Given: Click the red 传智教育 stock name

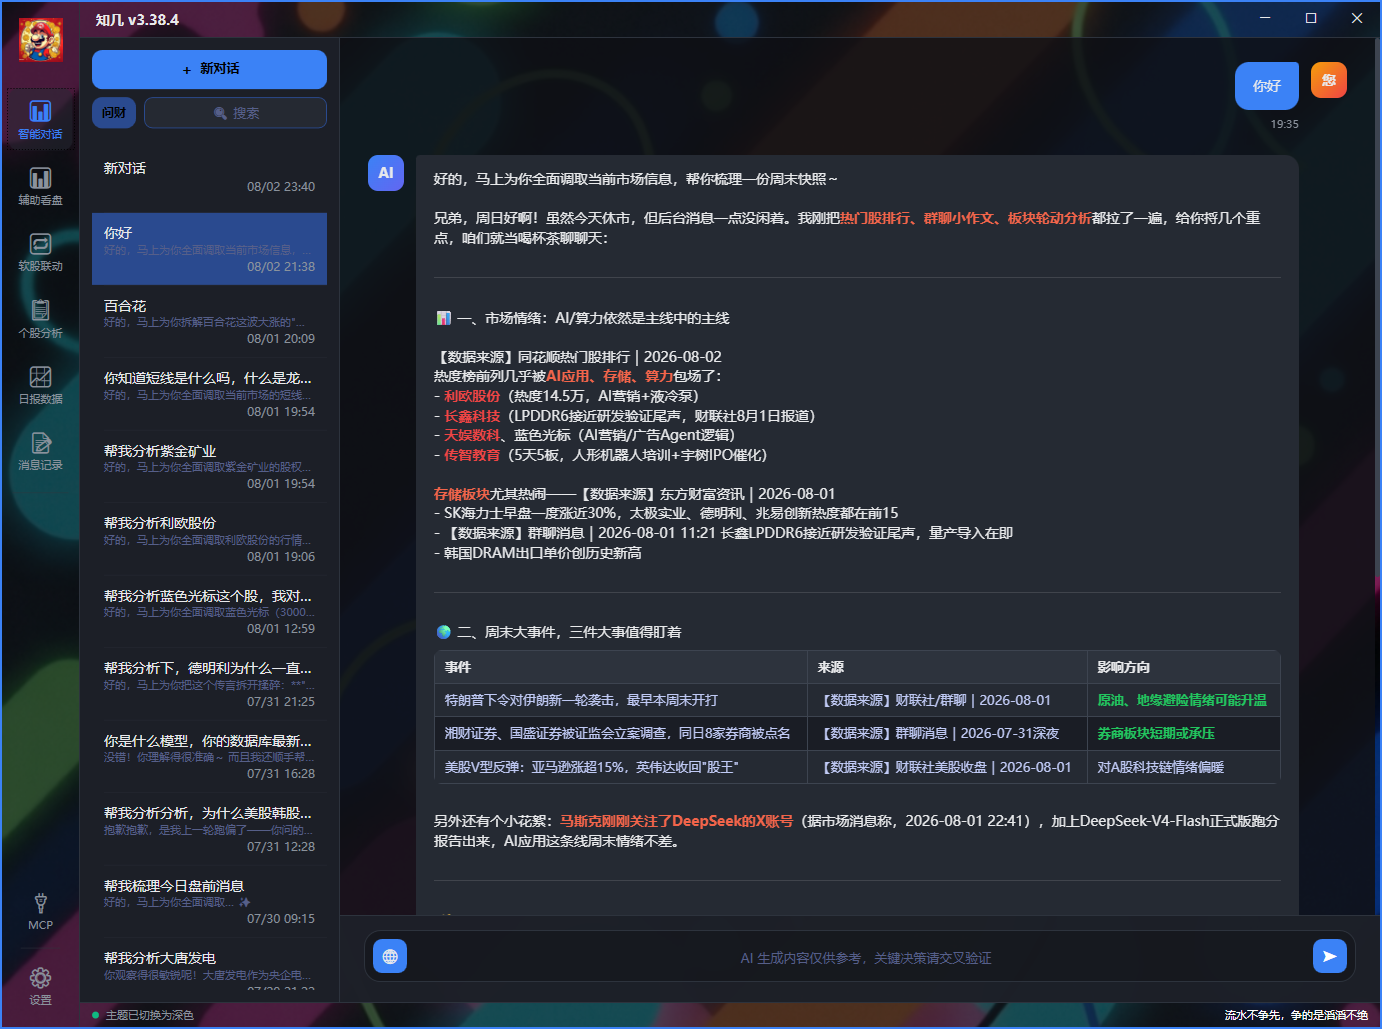Looking at the screenshot, I should click(x=472, y=455).
